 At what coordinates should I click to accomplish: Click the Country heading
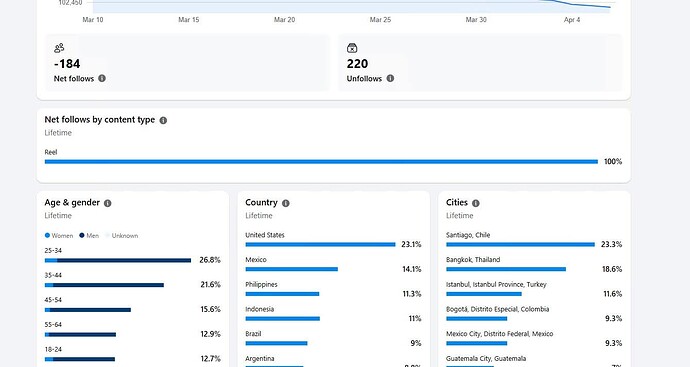[261, 202]
